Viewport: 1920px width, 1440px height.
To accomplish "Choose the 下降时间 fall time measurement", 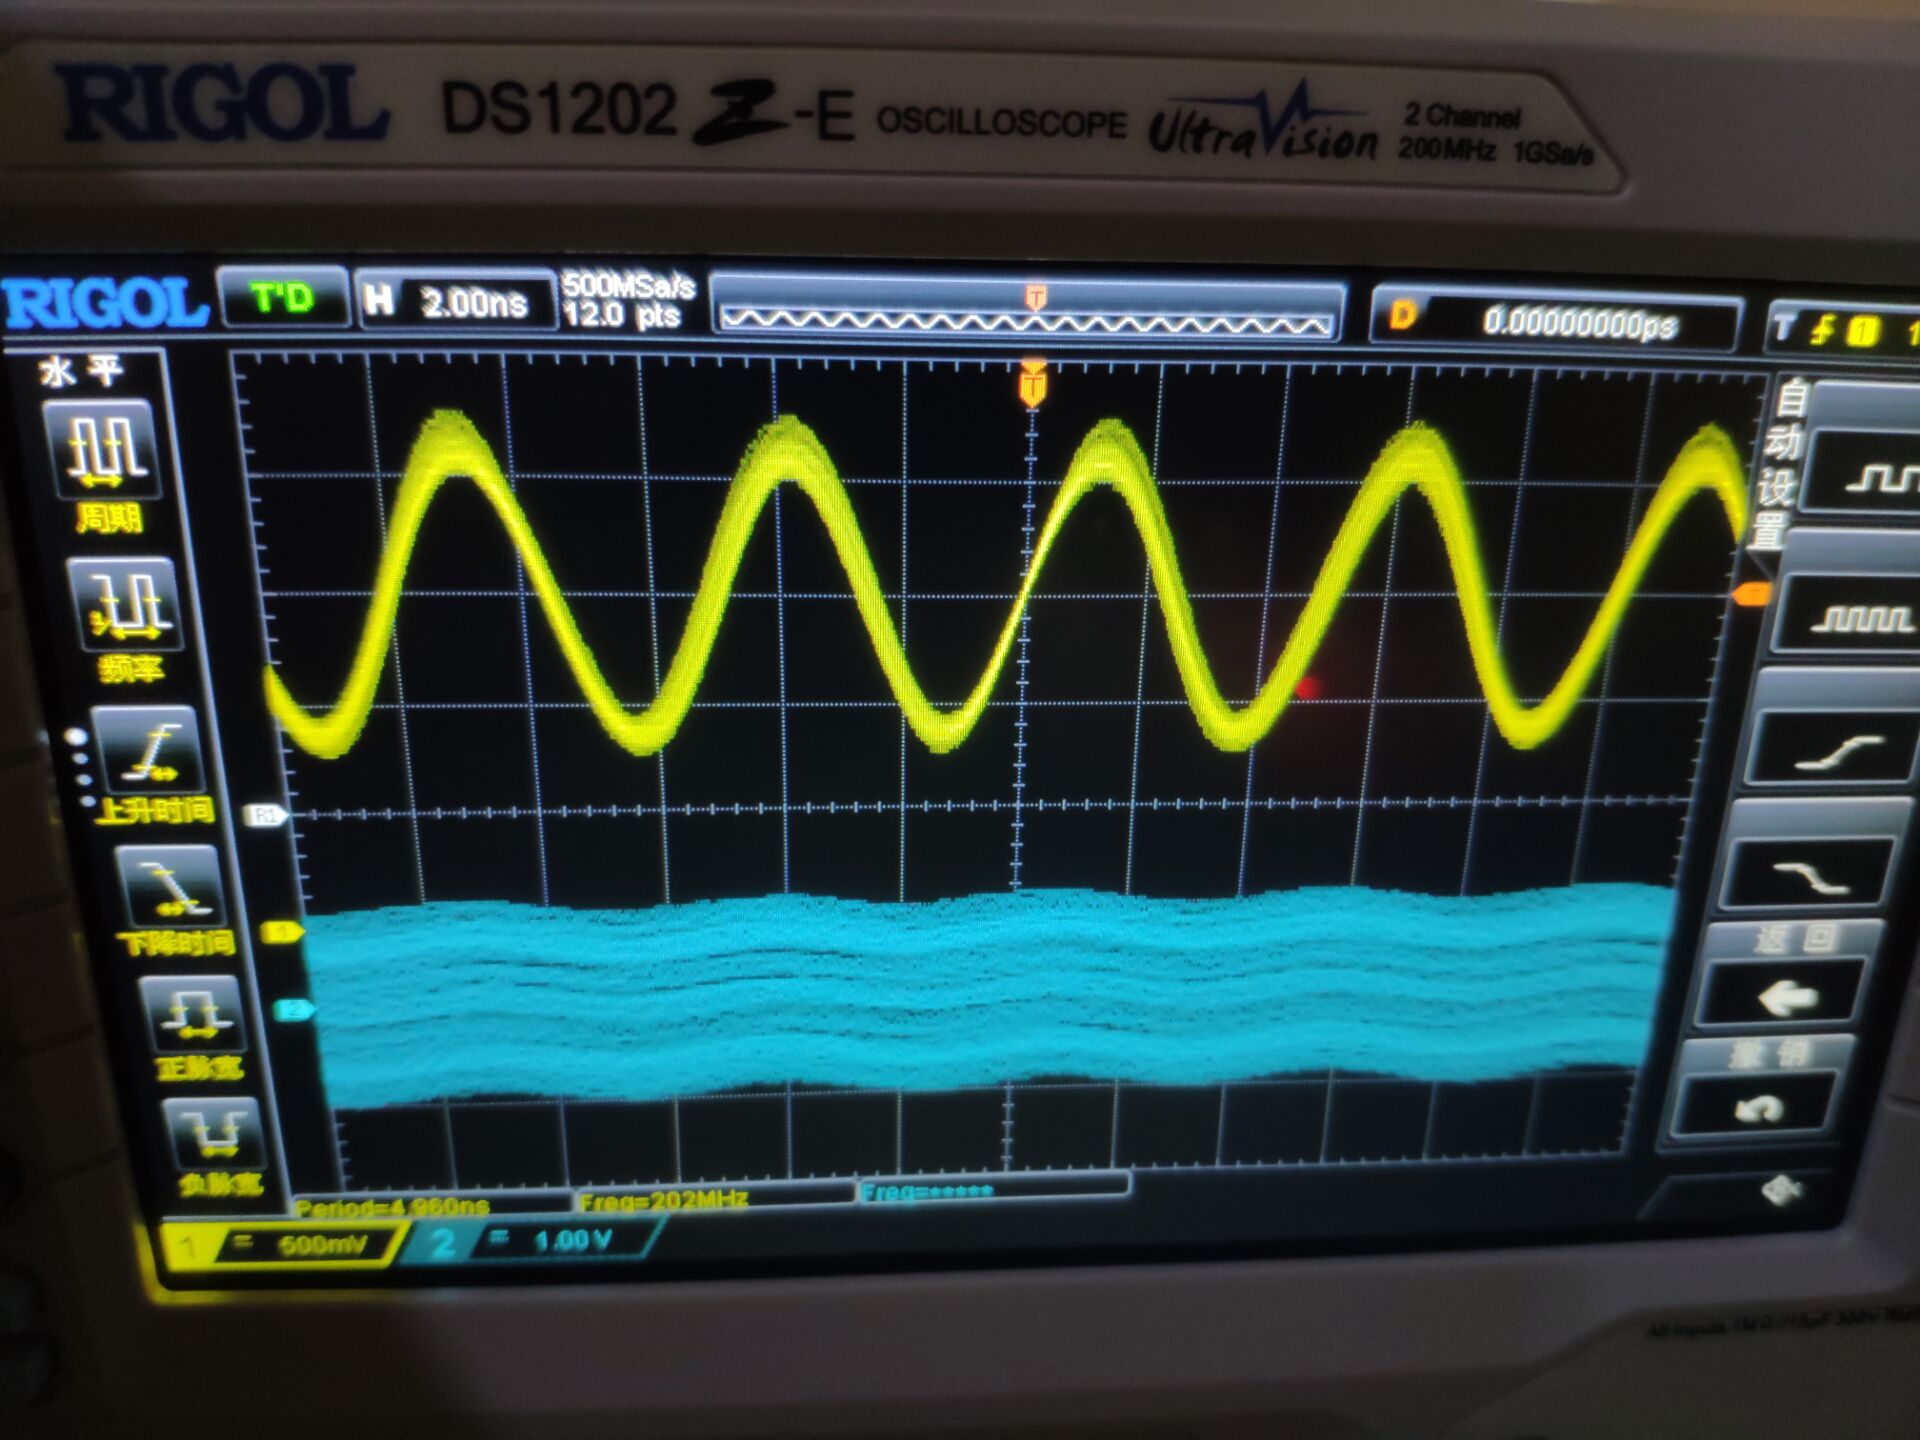I will click(x=171, y=888).
